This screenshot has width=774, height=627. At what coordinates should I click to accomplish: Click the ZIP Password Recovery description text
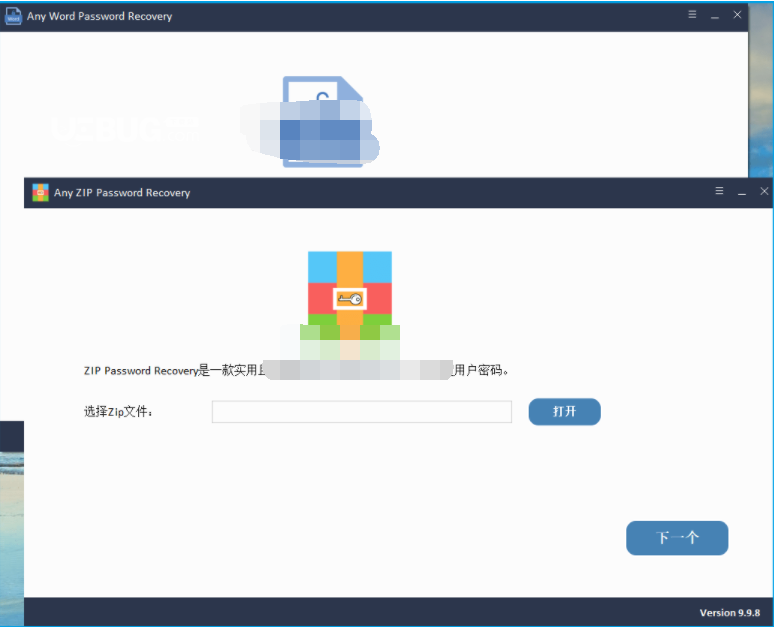coord(296,370)
